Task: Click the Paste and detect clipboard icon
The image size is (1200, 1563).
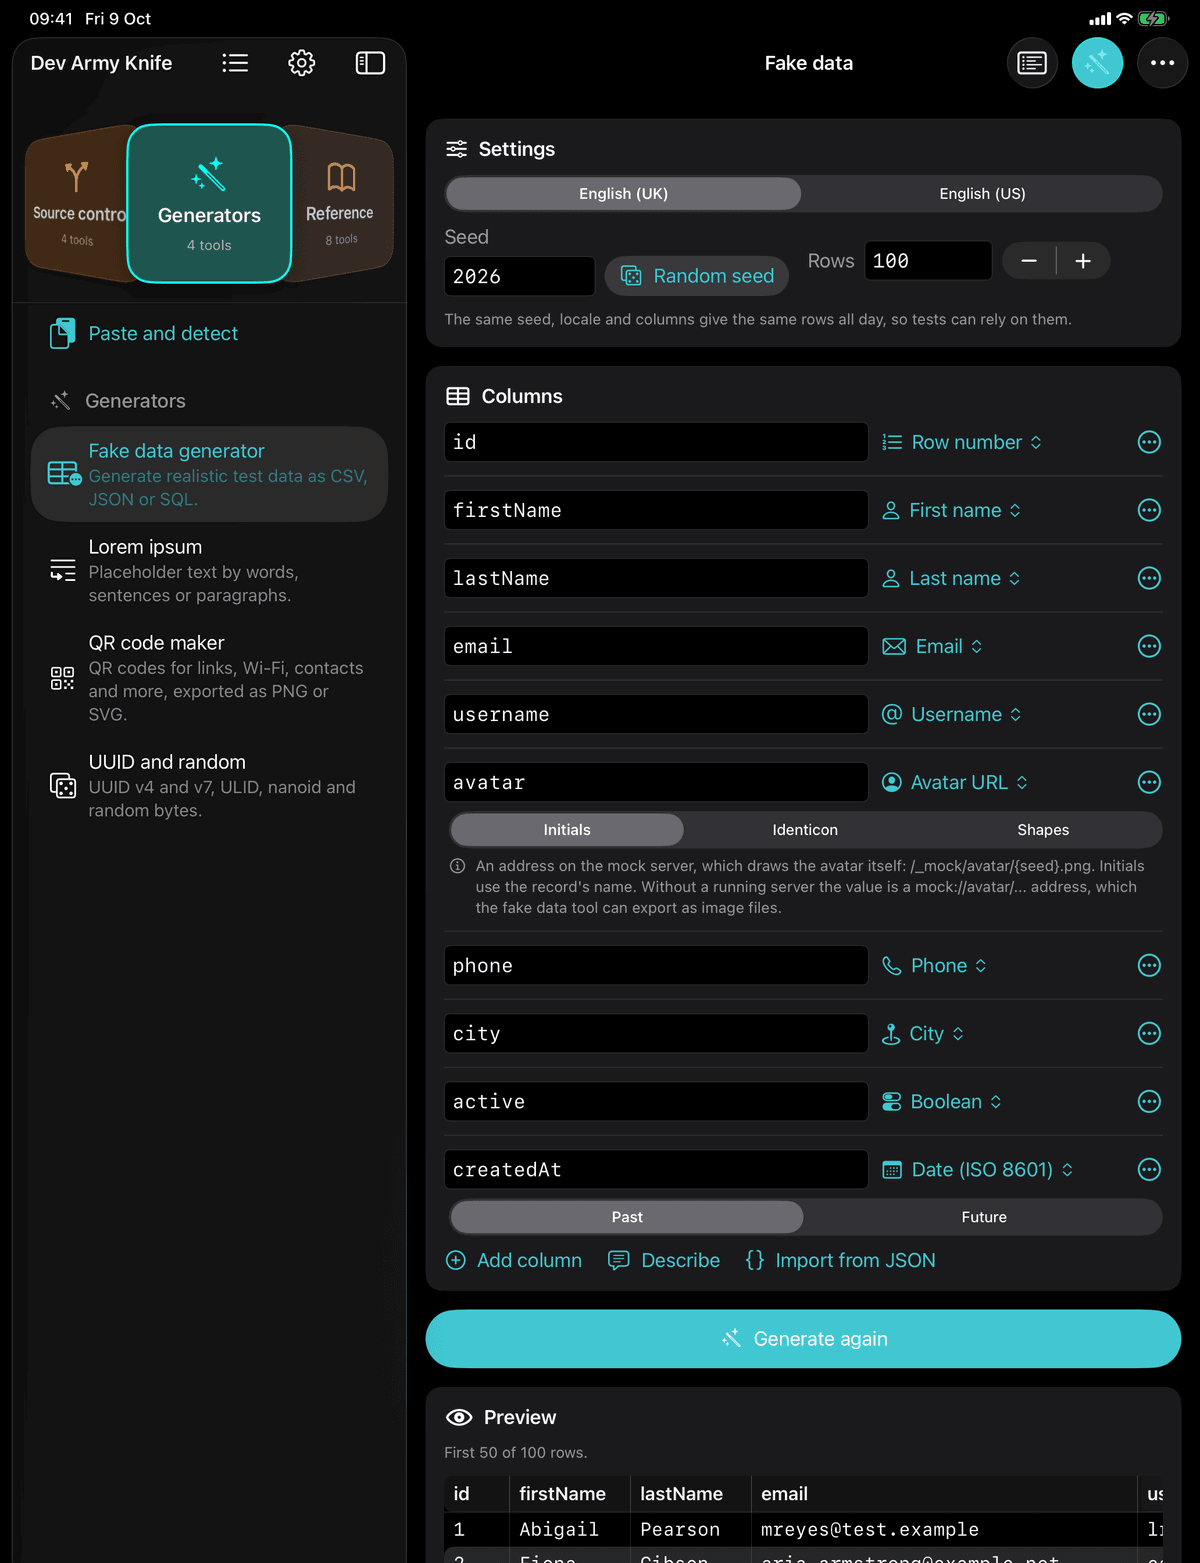Action: click(62, 333)
